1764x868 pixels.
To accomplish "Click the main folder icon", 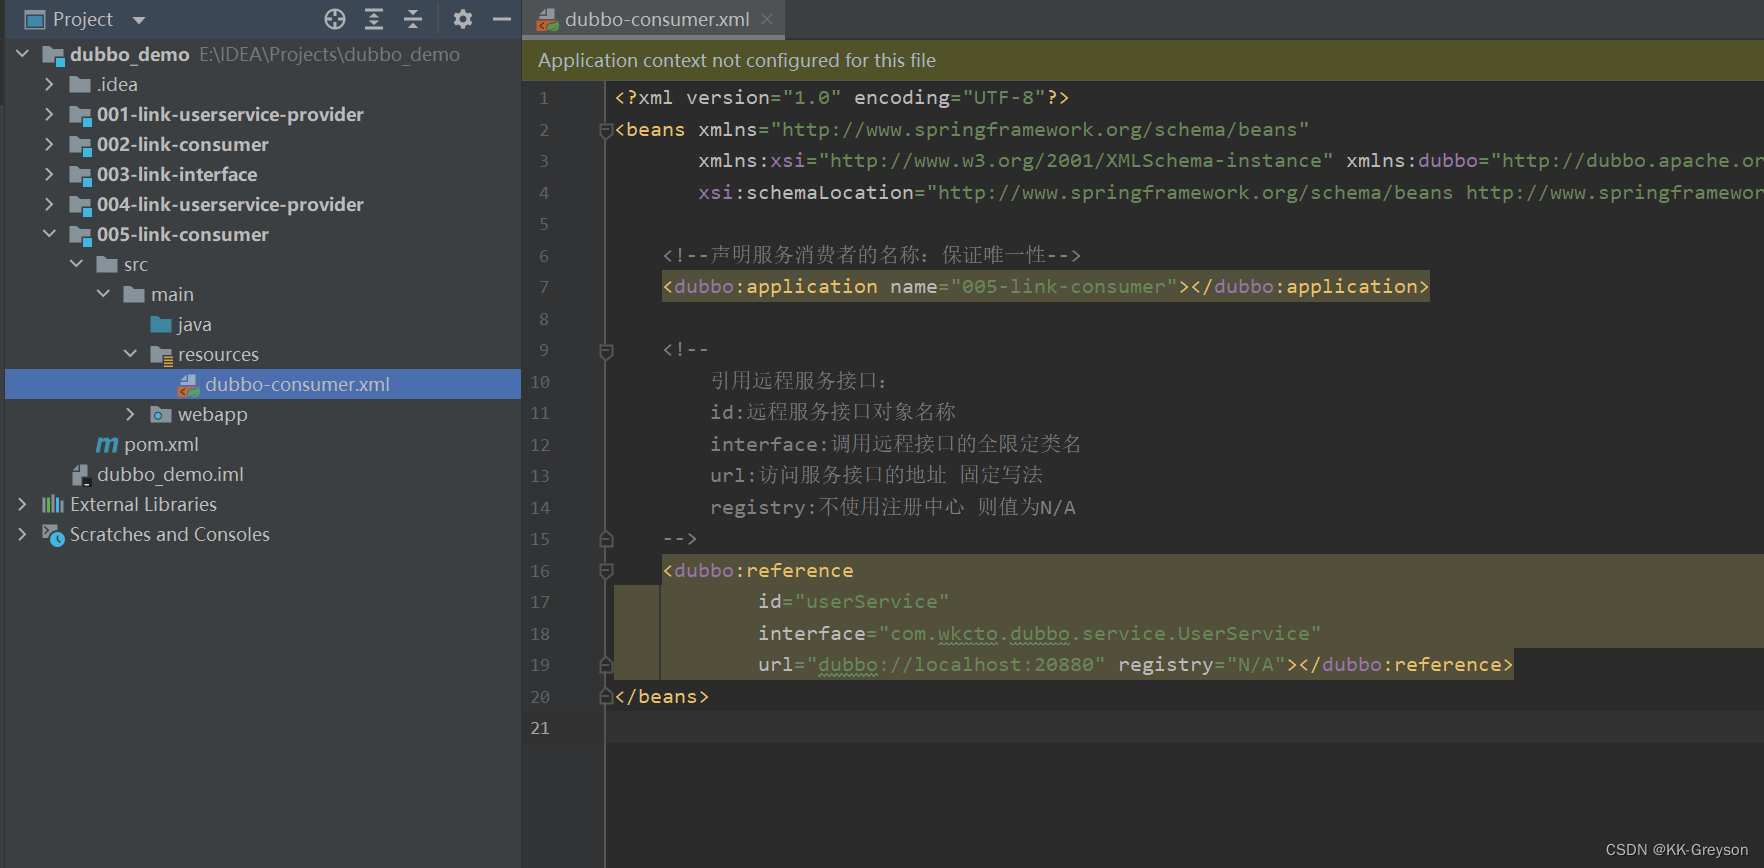I will coord(134,294).
